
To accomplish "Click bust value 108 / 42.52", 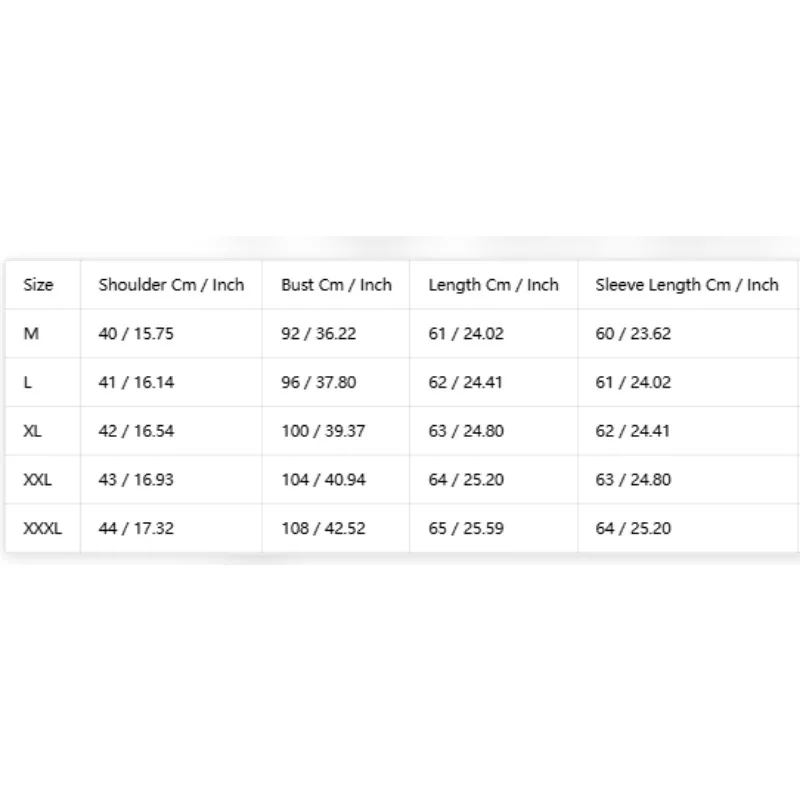I will (323, 528).
